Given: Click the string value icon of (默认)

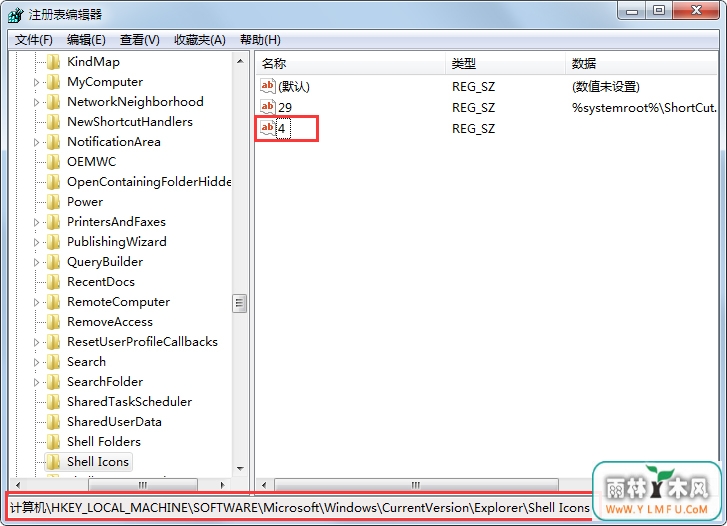Looking at the screenshot, I should [x=268, y=86].
